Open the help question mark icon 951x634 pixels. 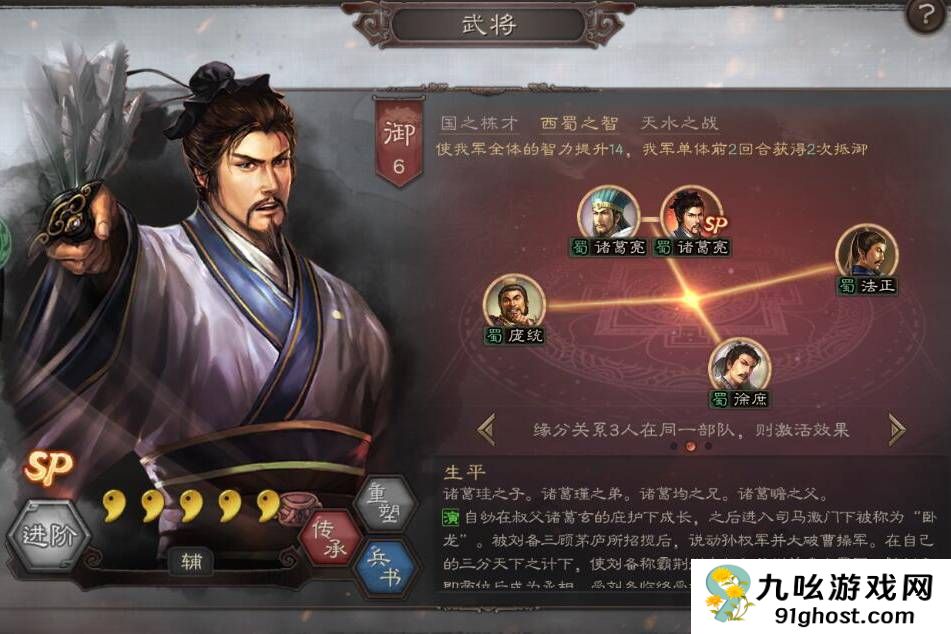tap(927, 15)
